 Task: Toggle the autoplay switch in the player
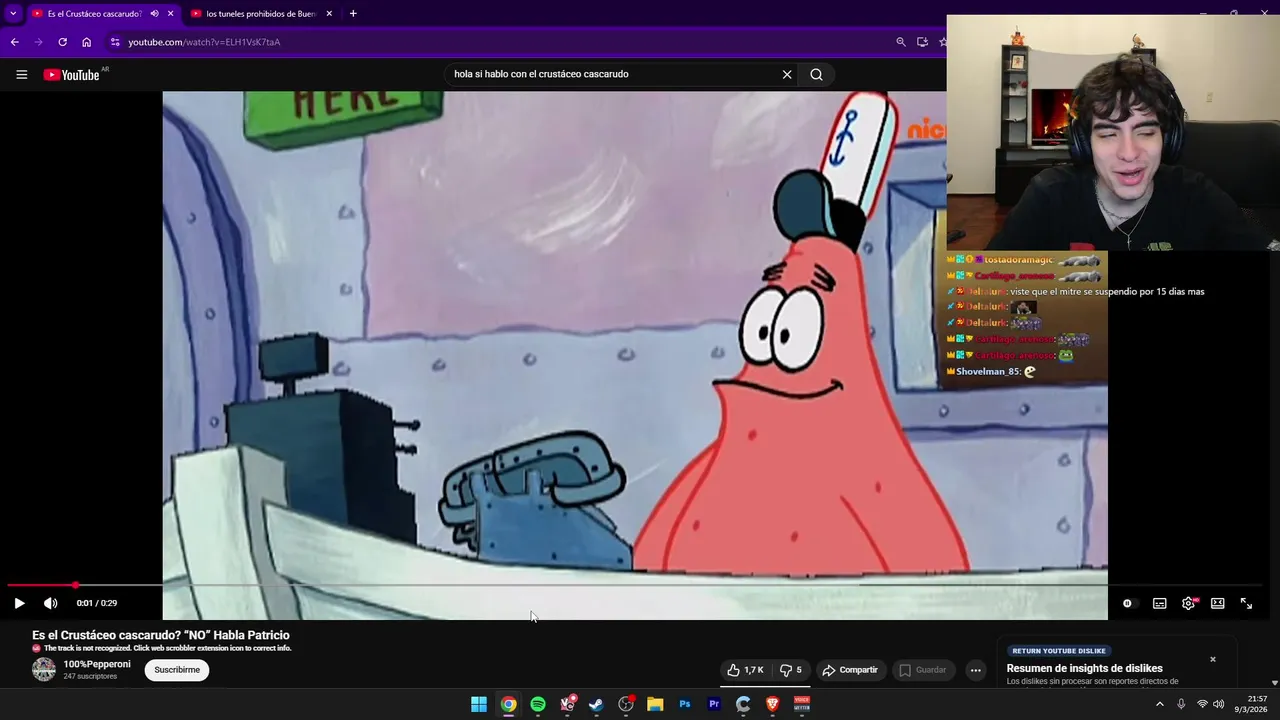pyautogui.click(x=1127, y=603)
